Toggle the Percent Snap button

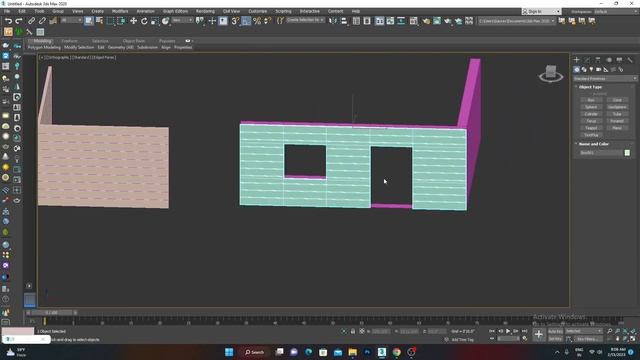tap(257, 20)
